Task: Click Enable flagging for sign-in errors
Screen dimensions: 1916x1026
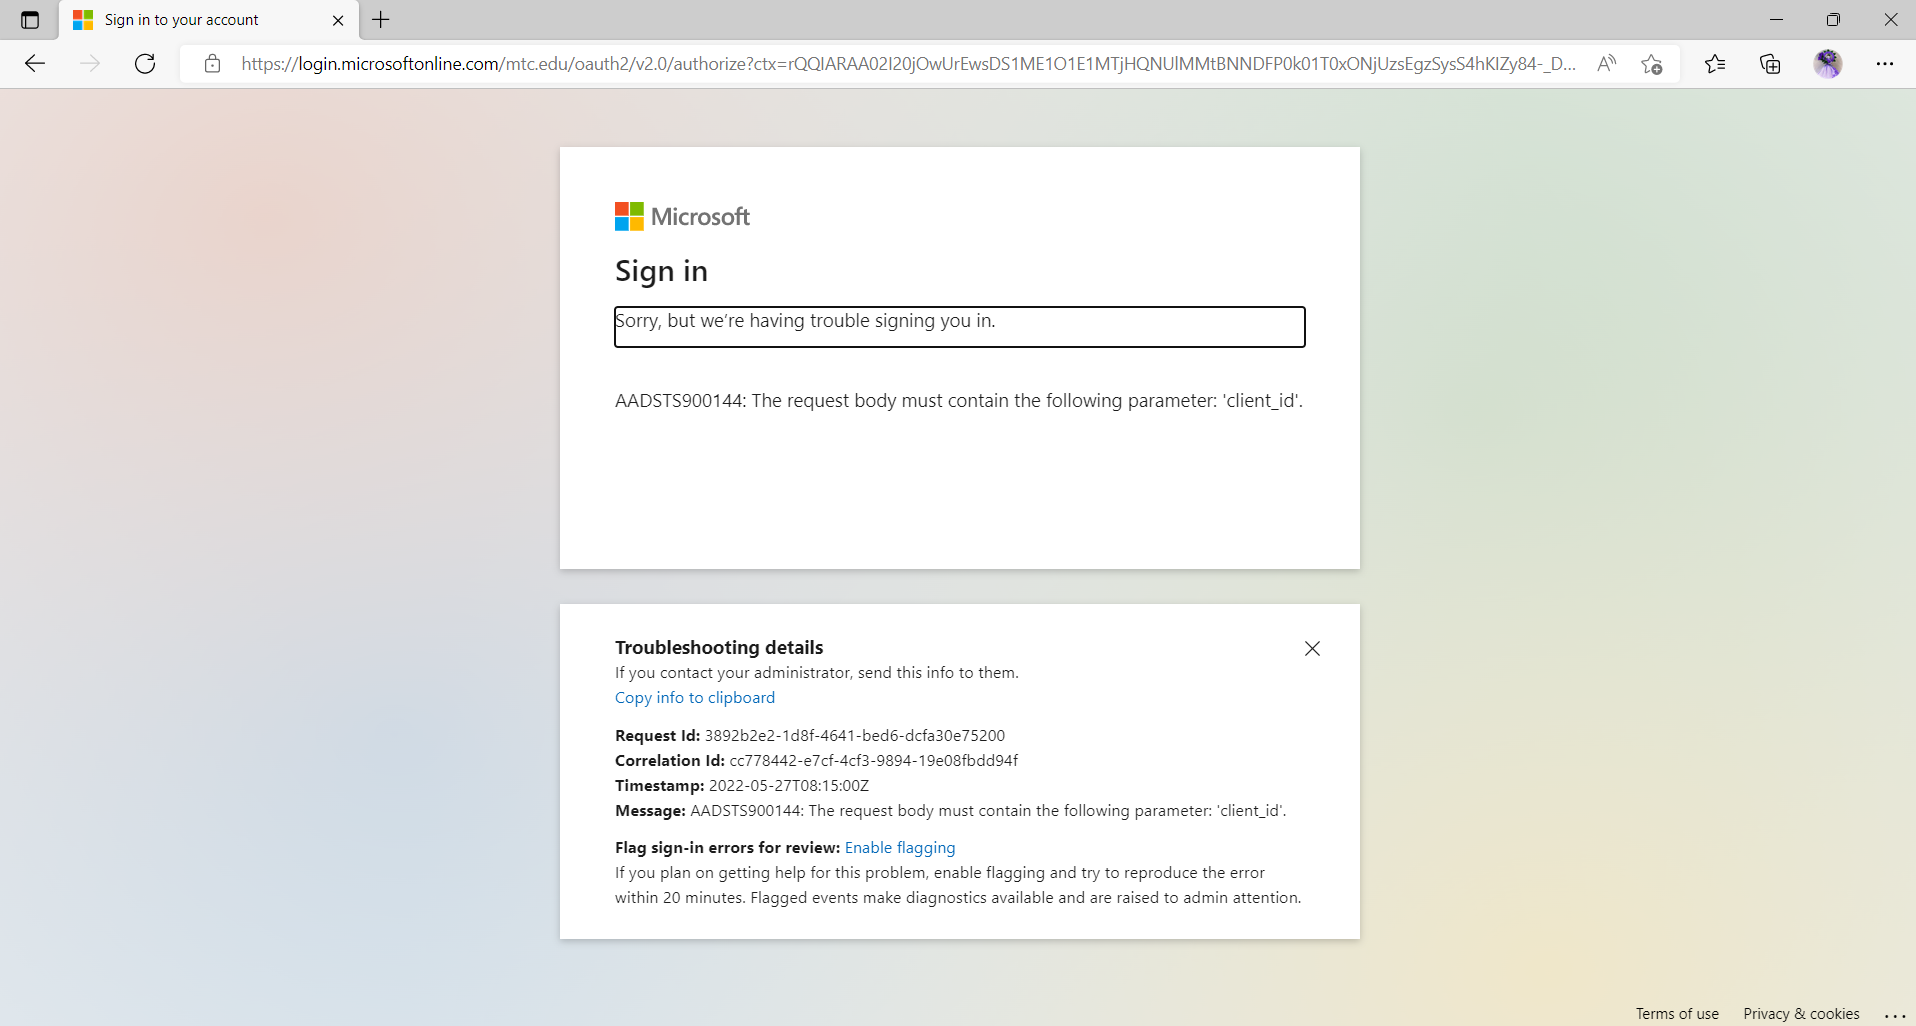Action: pyautogui.click(x=899, y=847)
